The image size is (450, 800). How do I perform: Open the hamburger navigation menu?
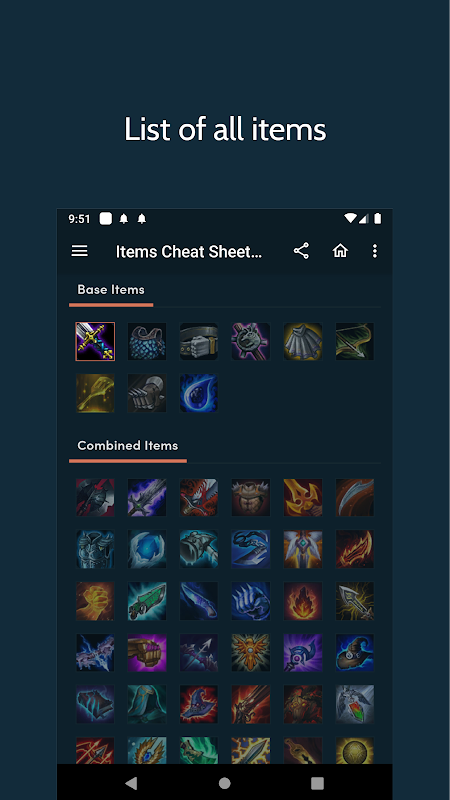point(80,251)
